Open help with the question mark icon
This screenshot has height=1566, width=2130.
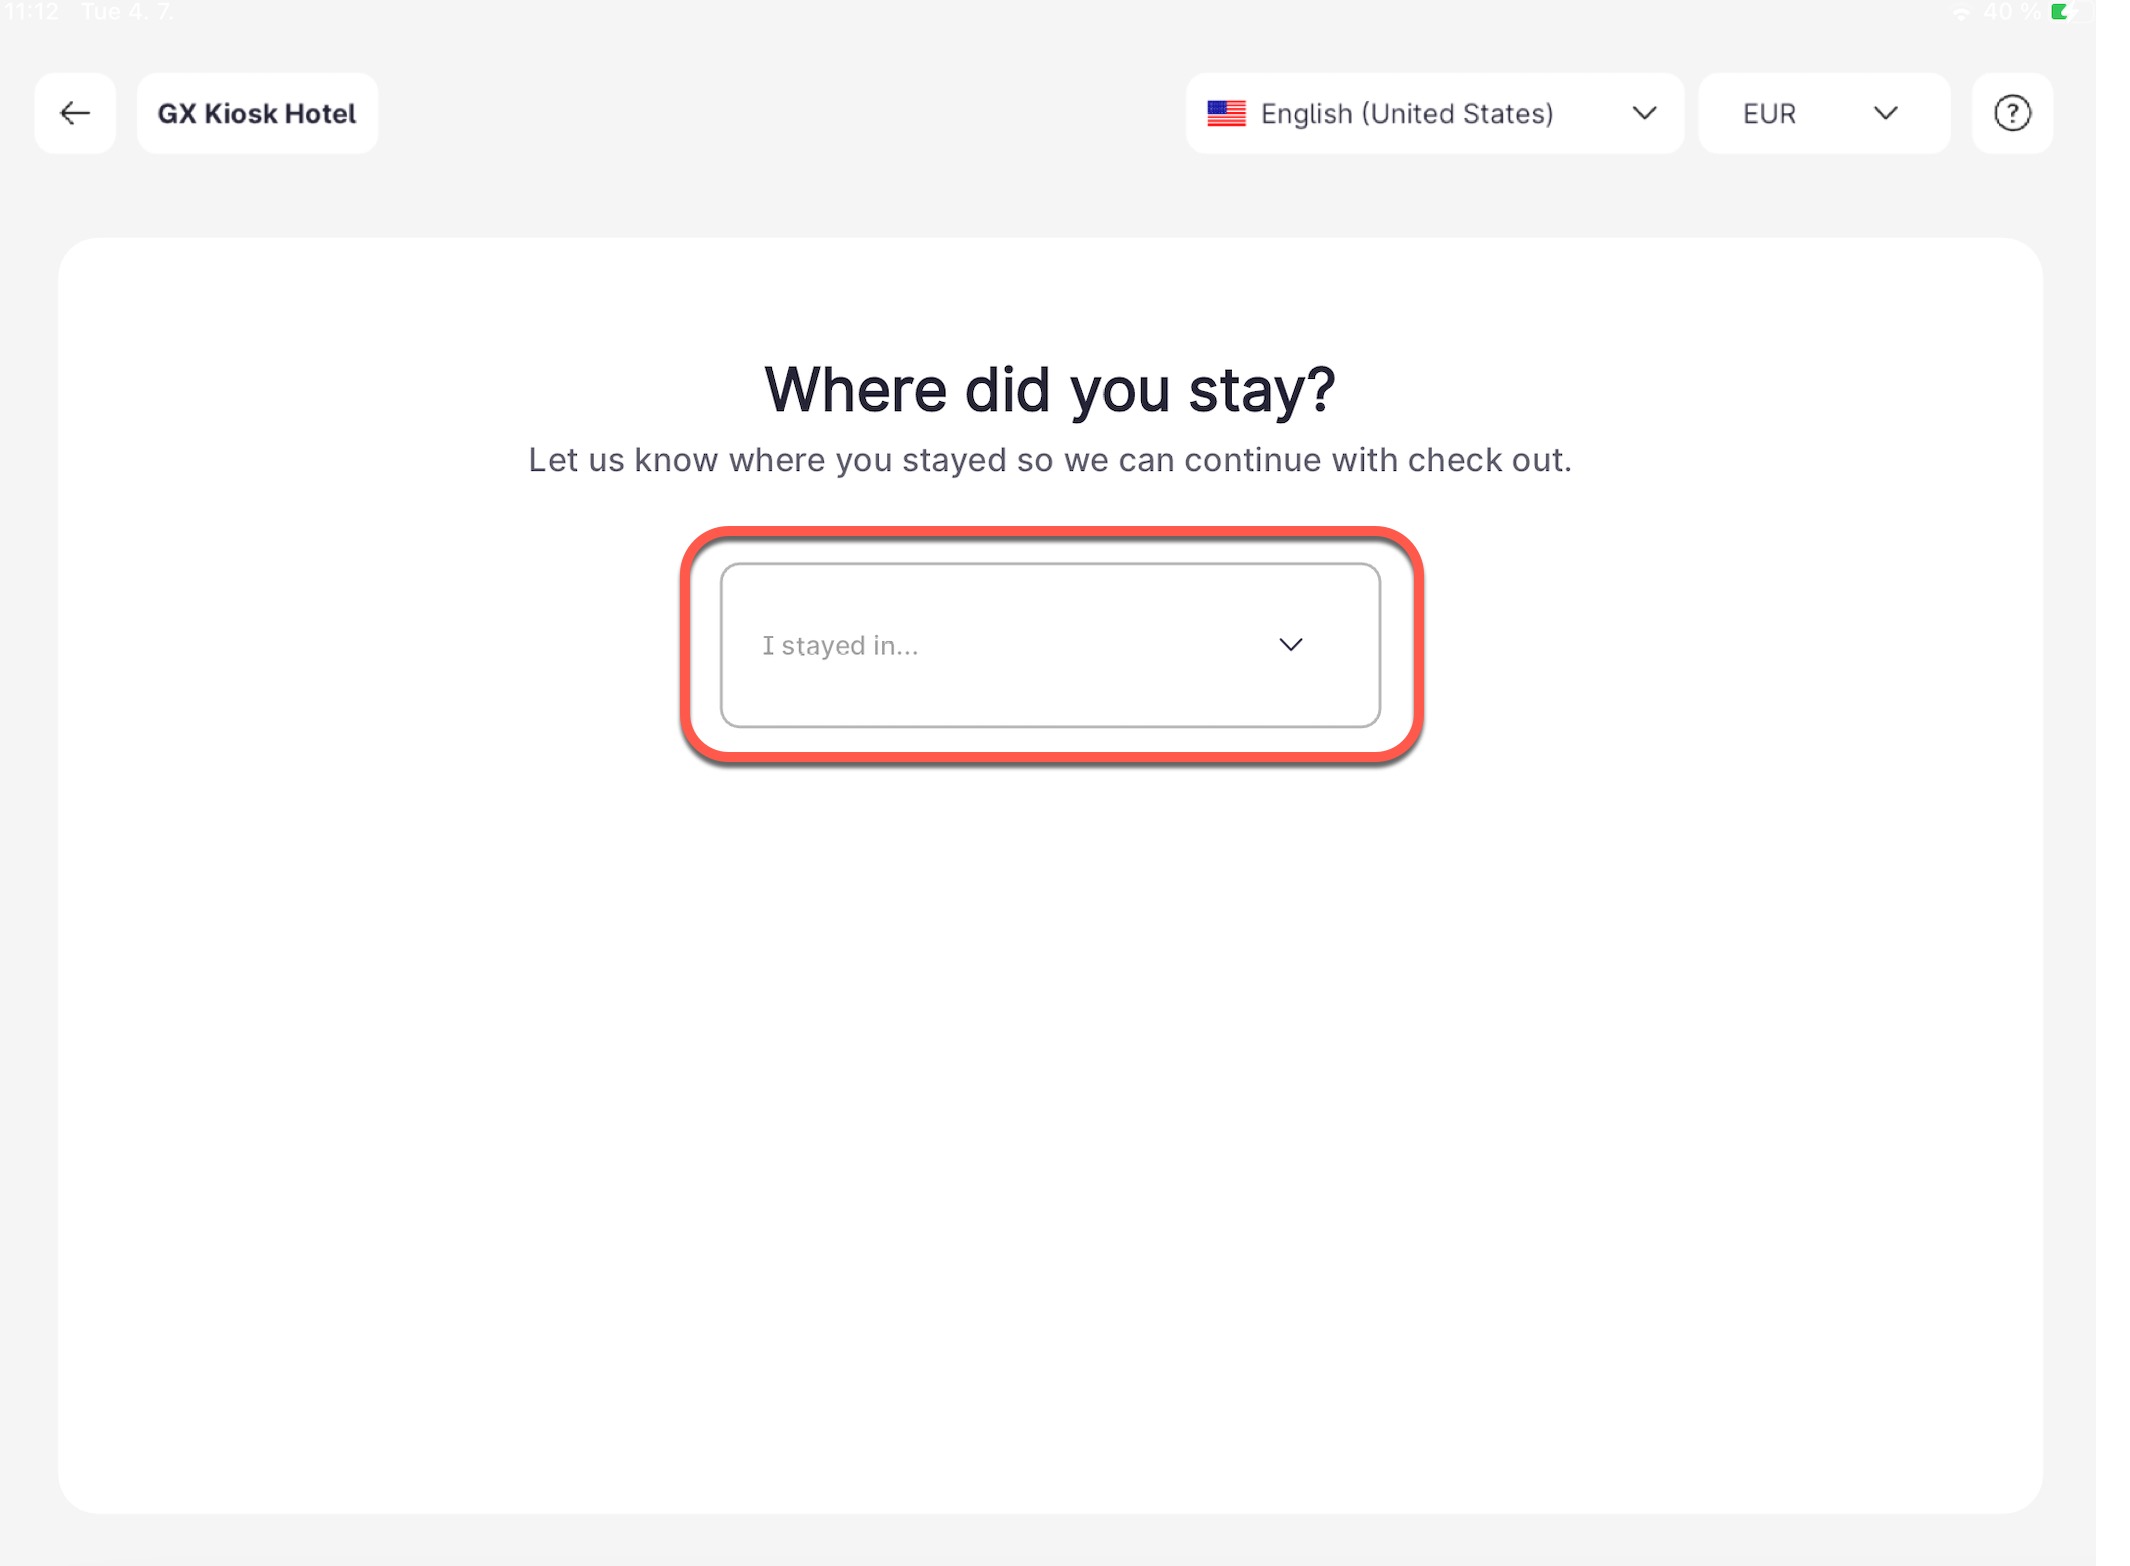pyautogui.click(x=2012, y=113)
